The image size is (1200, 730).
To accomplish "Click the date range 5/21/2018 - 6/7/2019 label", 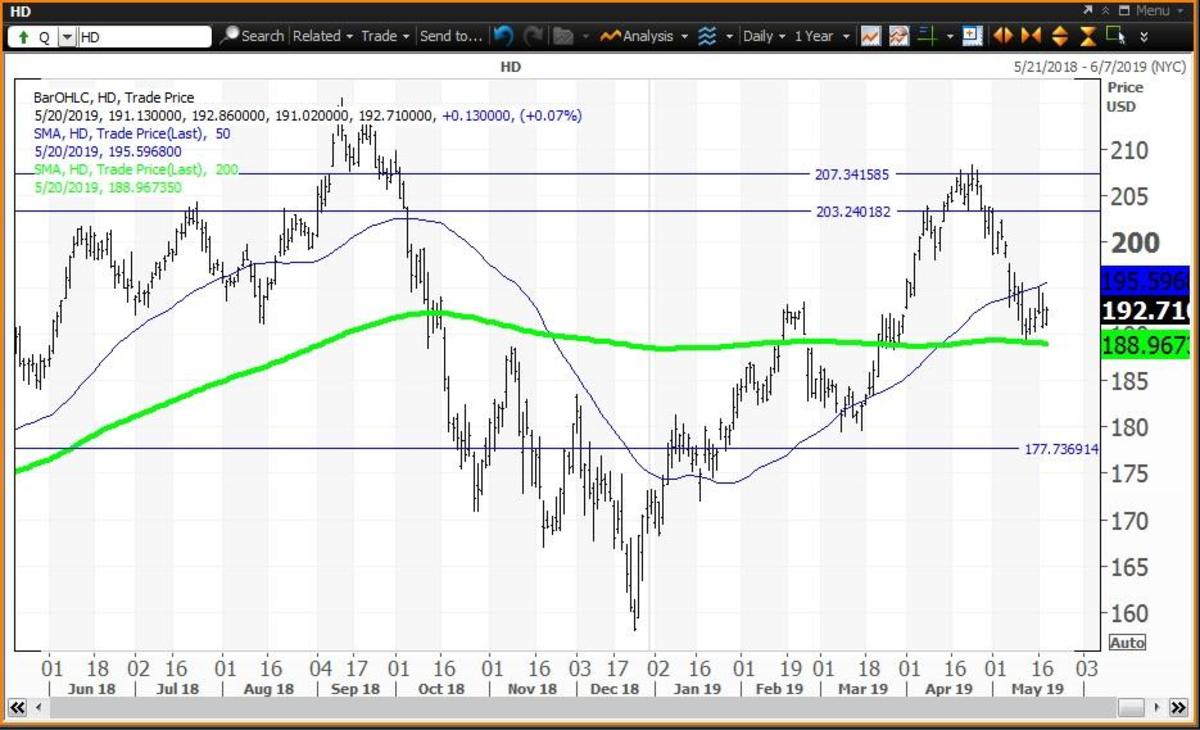I will [x=1099, y=66].
